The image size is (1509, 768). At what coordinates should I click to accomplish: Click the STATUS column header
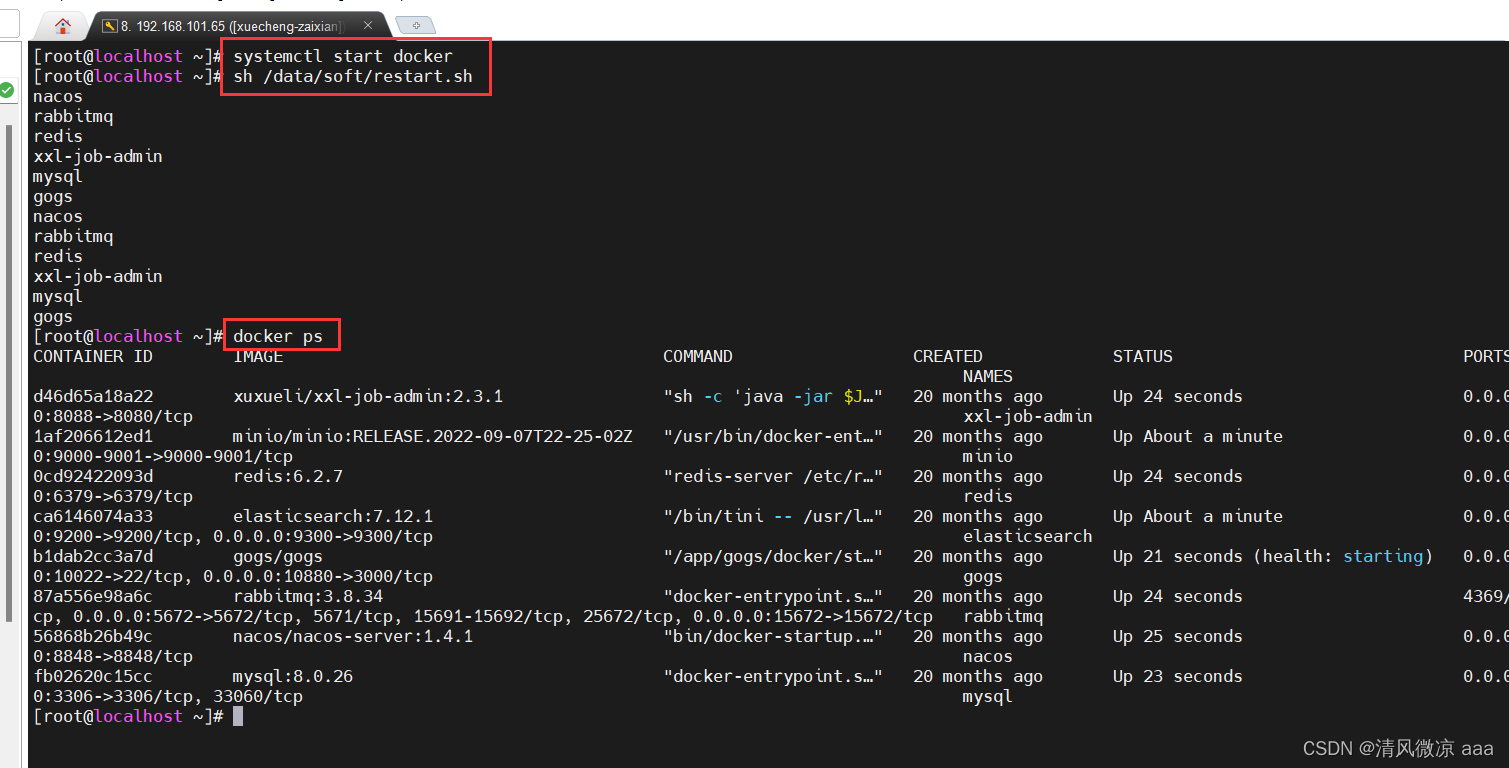pos(1143,356)
